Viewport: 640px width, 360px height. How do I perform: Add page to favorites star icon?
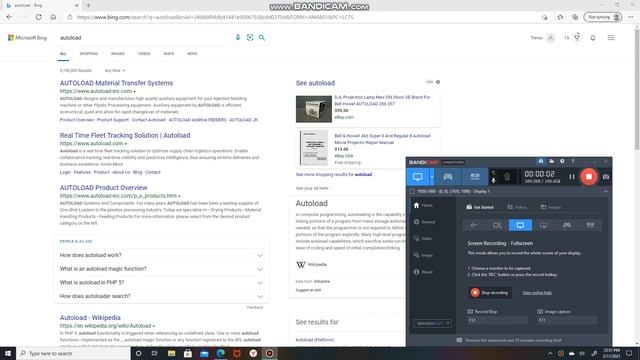[x=560, y=17]
